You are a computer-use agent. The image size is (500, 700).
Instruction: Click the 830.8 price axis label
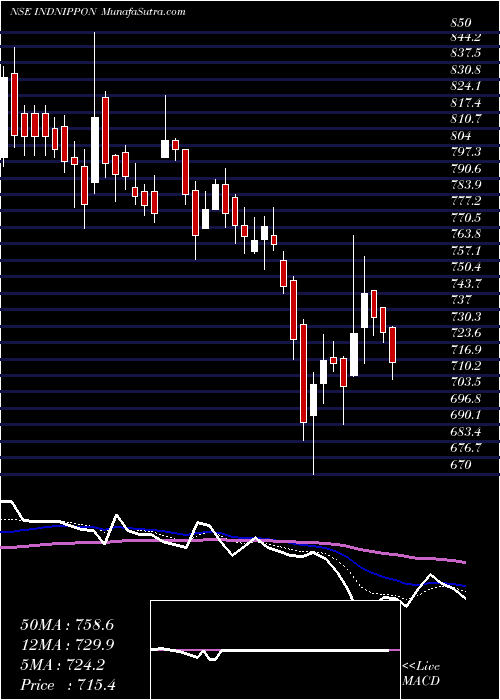click(466, 70)
